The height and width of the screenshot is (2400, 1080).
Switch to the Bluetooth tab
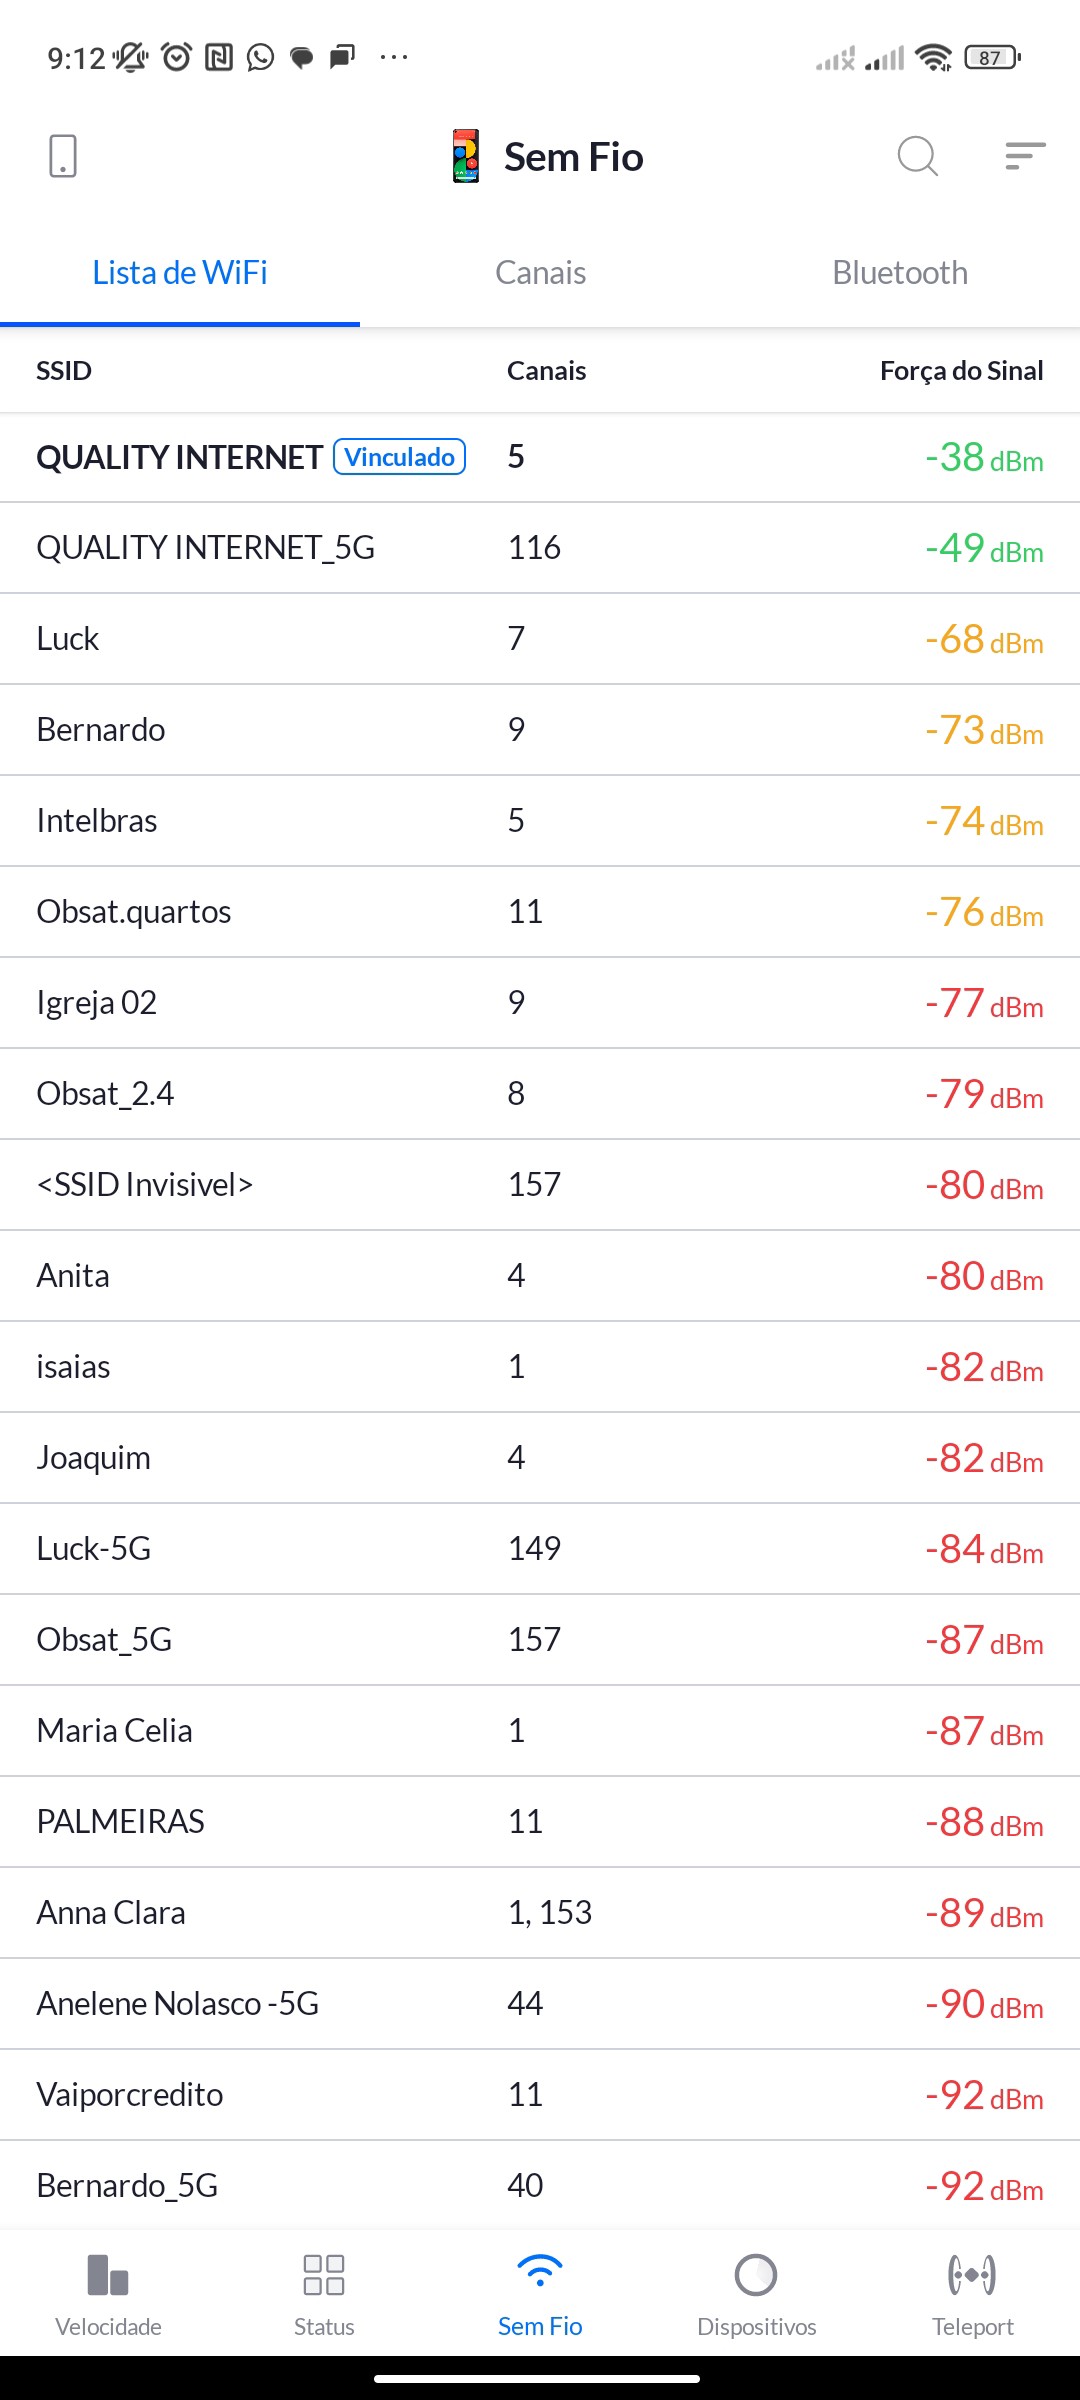(x=900, y=272)
